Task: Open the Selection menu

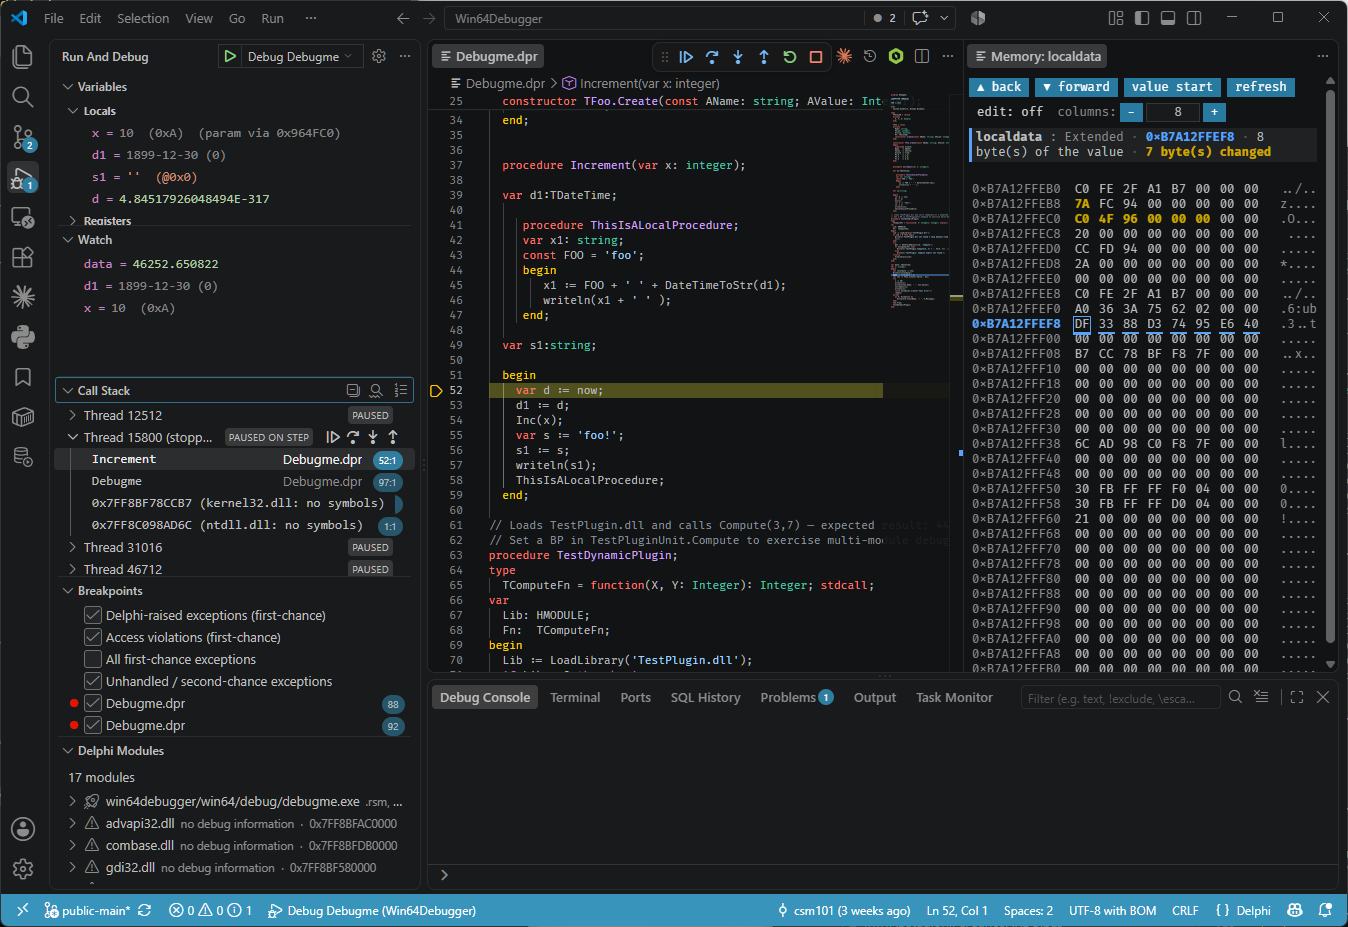Action: point(143,18)
